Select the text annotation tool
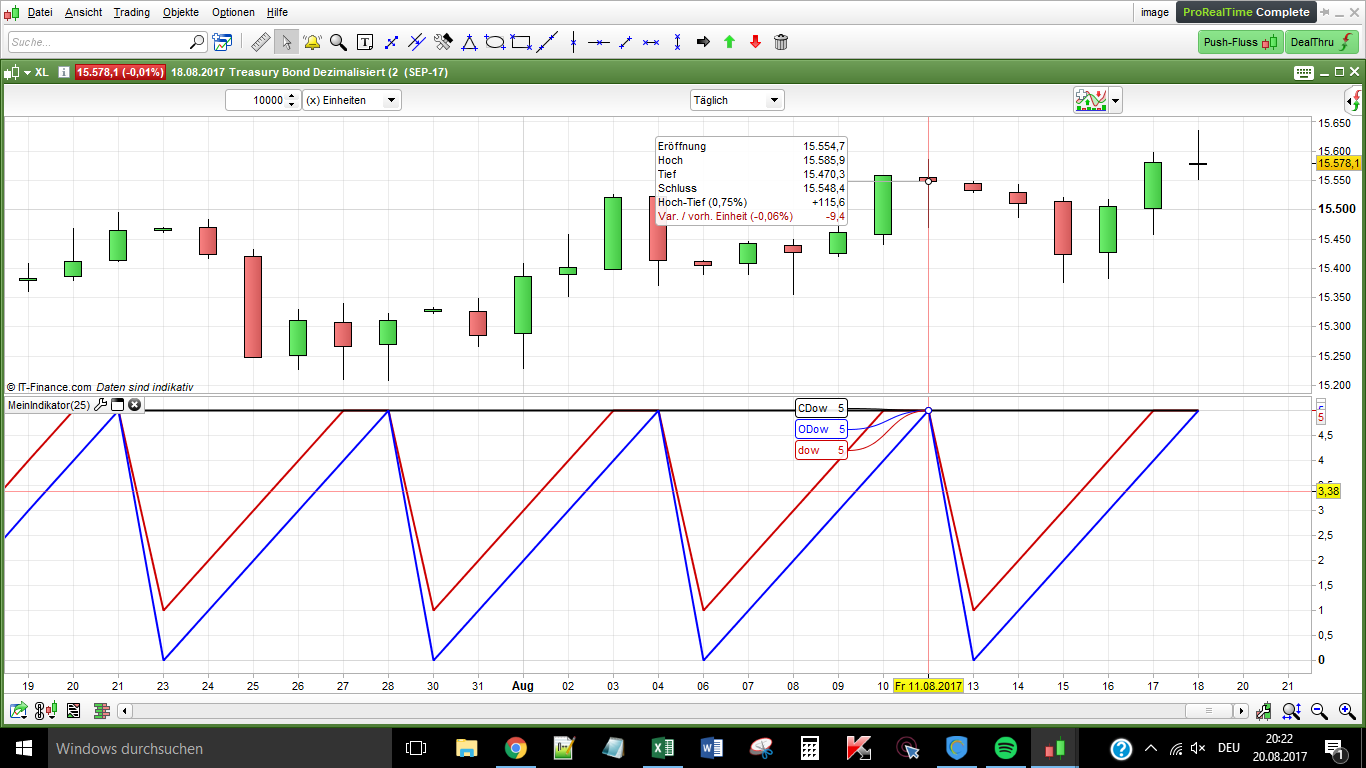1366x768 pixels. (365, 42)
